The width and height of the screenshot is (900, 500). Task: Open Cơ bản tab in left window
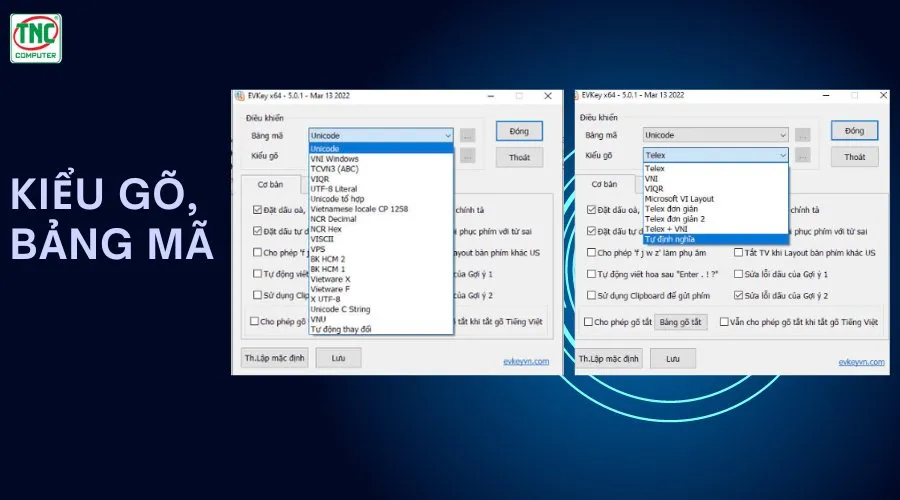click(x=270, y=185)
